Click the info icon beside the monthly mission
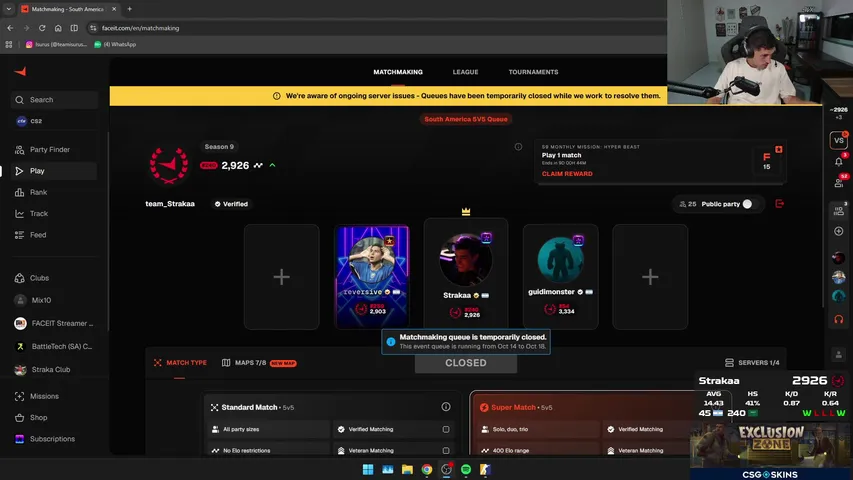 click(x=518, y=147)
